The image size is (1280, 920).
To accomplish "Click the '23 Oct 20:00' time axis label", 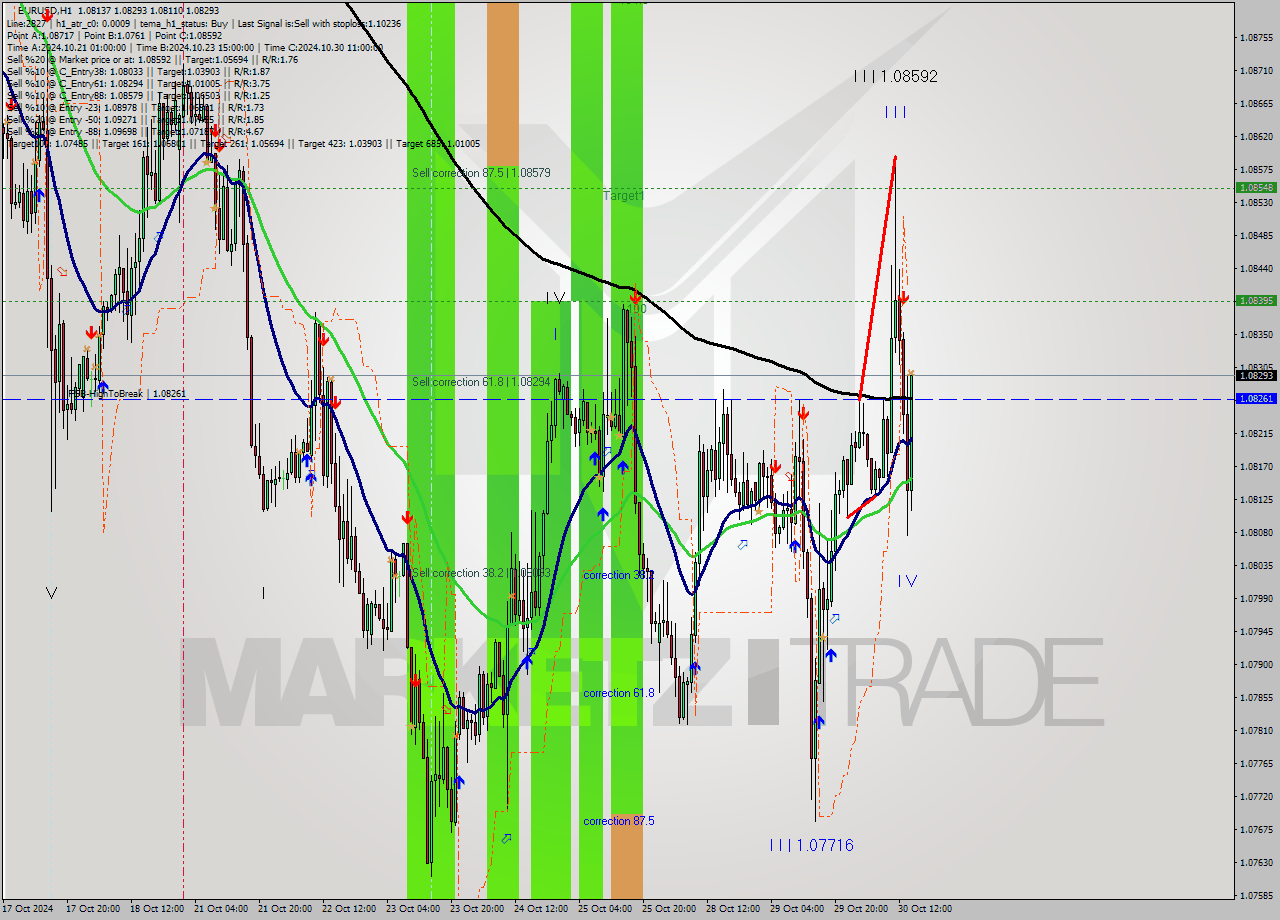I will pyautogui.click(x=477, y=909).
